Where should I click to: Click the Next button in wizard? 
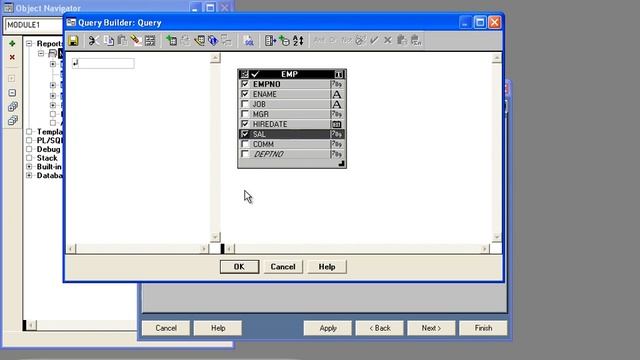click(431, 328)
